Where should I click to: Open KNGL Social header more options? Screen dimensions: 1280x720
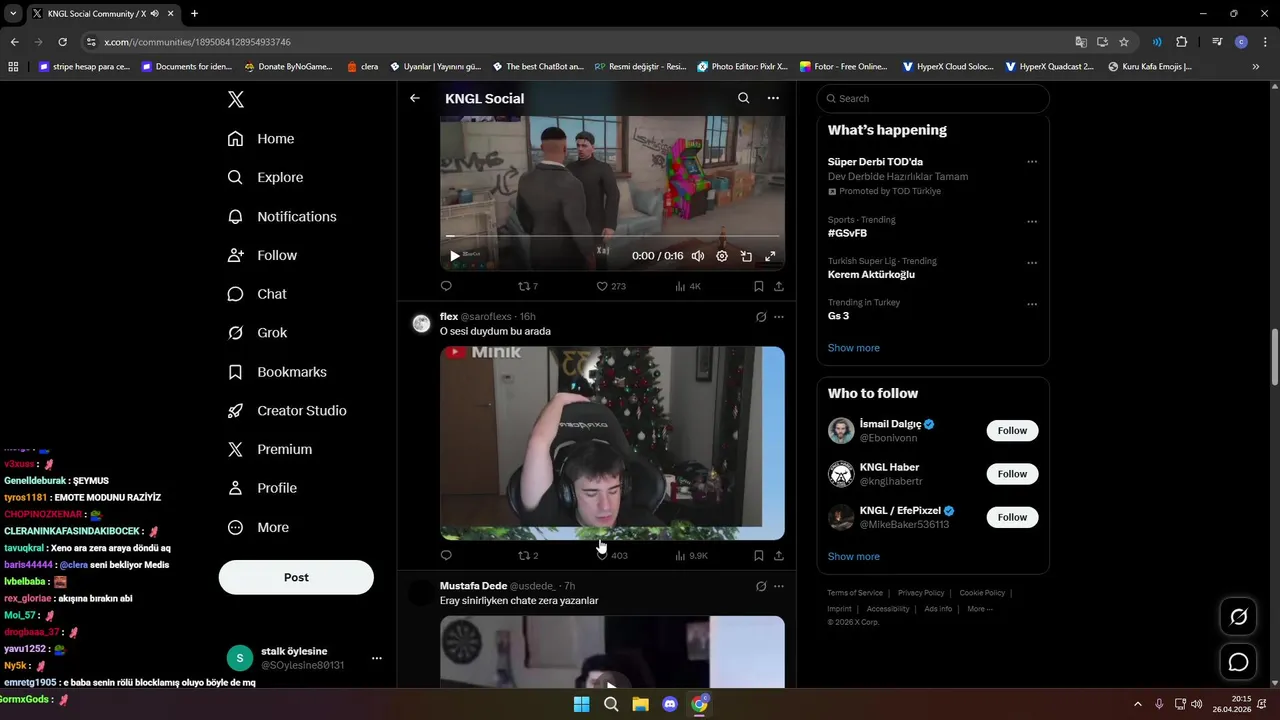click(x=773, y=98)
